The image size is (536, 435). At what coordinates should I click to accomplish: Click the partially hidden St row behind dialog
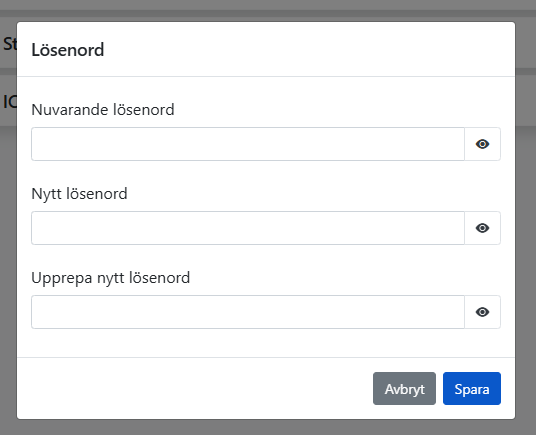[8, 44]
